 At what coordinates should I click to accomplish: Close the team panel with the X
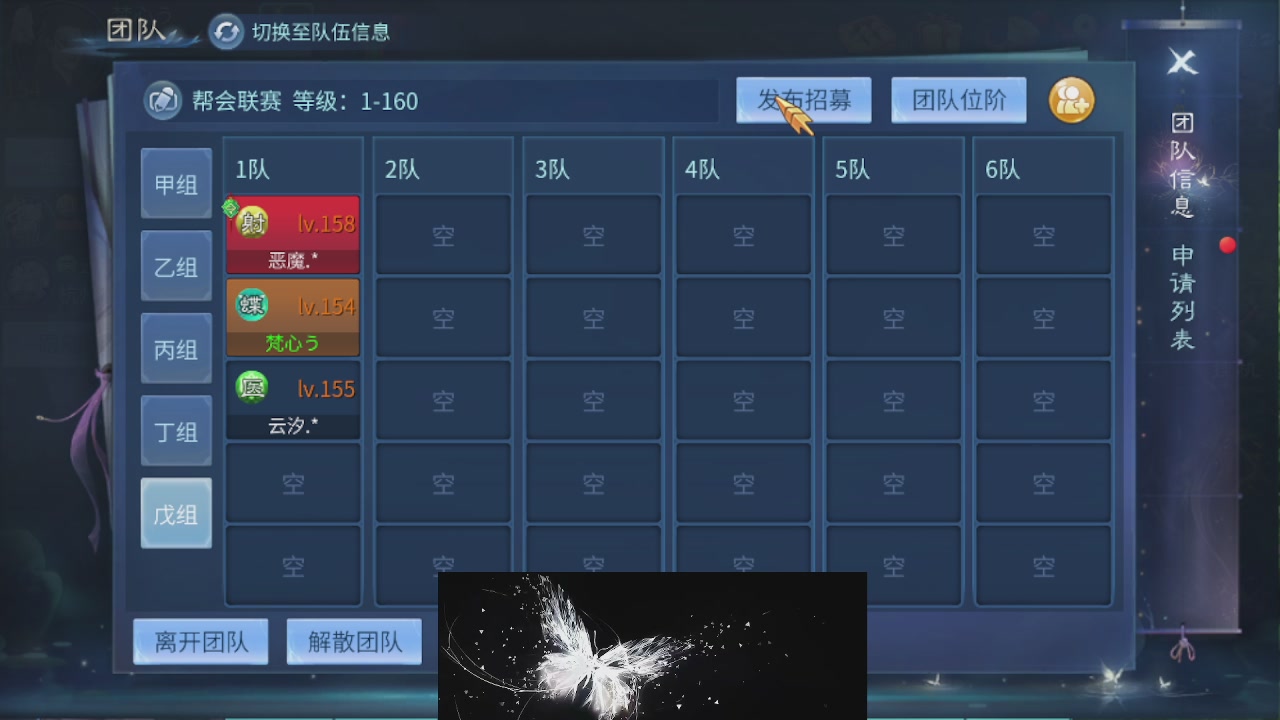pyautogui.click(x=1182, y=62)
